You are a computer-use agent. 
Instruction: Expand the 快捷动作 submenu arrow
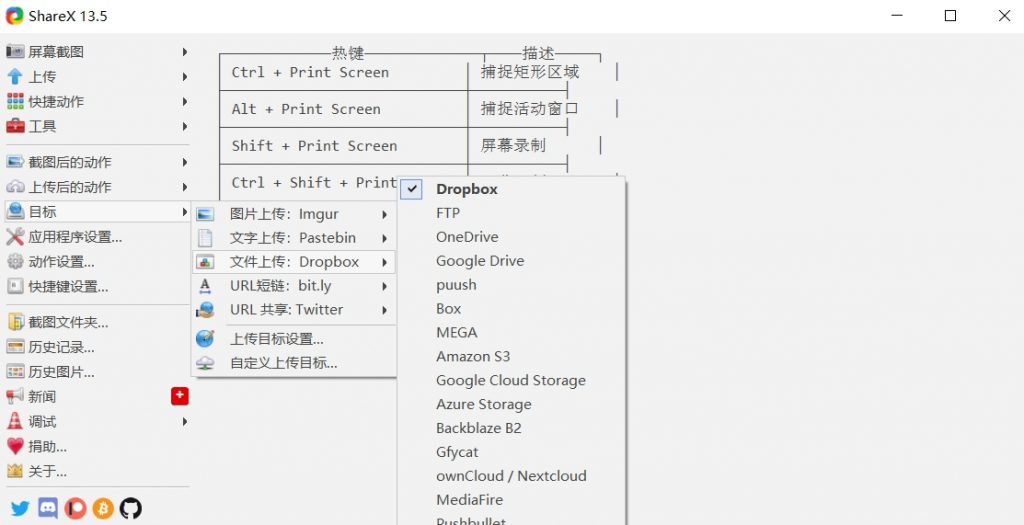tap(185, 101)
